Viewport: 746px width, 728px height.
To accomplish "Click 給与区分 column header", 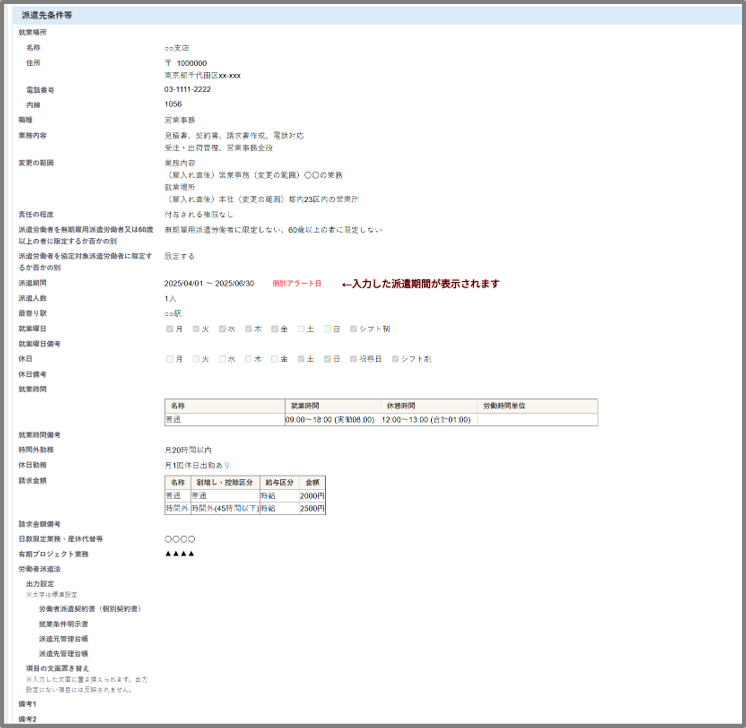I will coord(279,482).
